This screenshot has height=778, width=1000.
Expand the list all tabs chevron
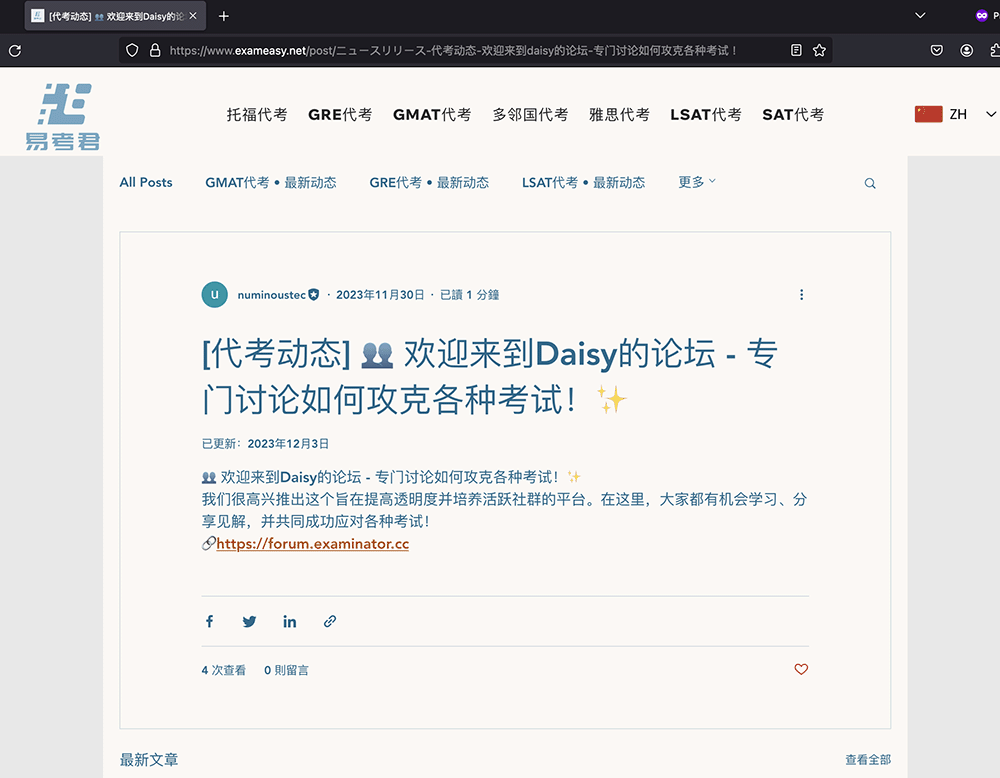point(920,15)
